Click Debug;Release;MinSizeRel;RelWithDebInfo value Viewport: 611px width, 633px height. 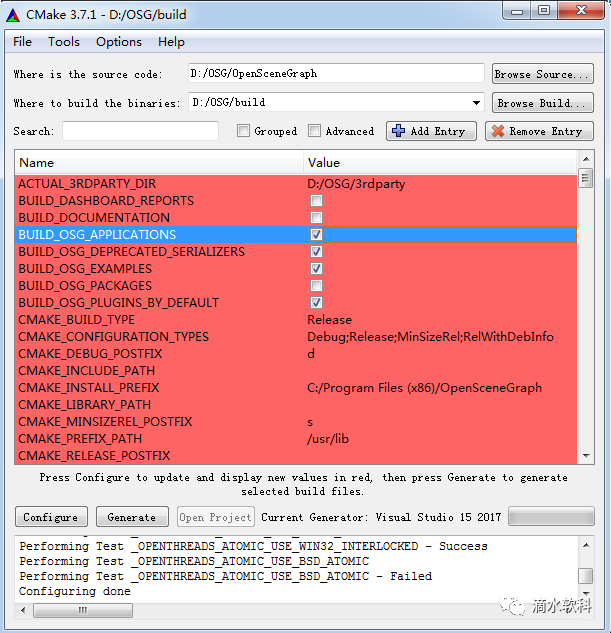pos(430,337)
